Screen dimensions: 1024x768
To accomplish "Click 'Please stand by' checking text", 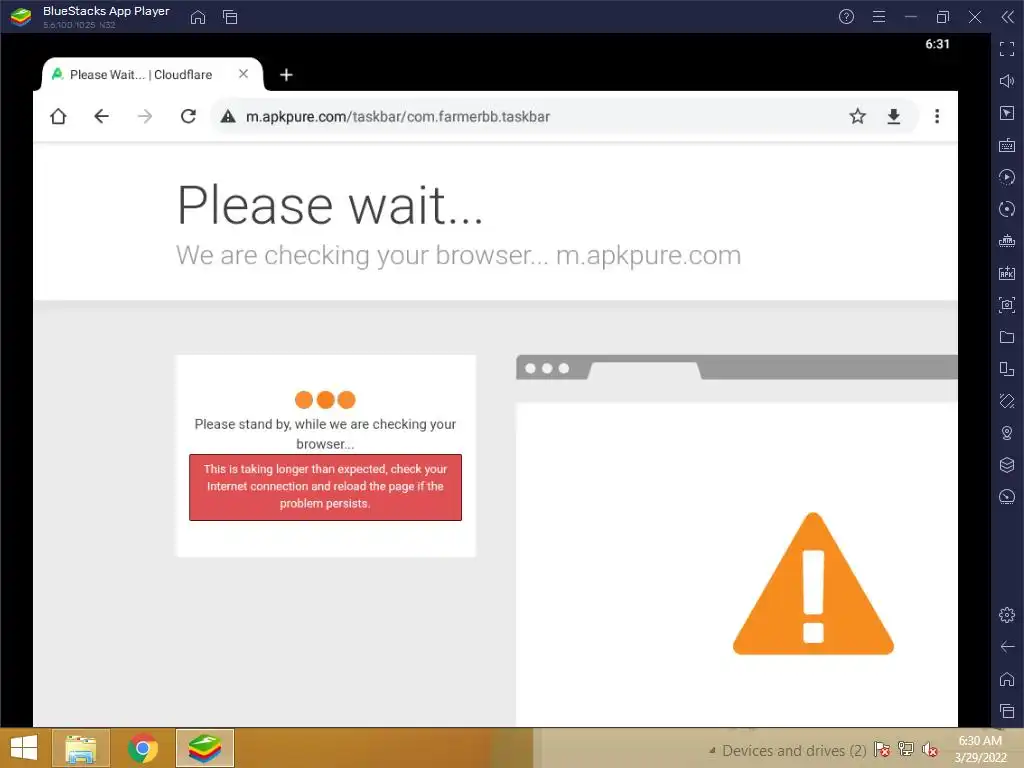I will coord(325,434).
